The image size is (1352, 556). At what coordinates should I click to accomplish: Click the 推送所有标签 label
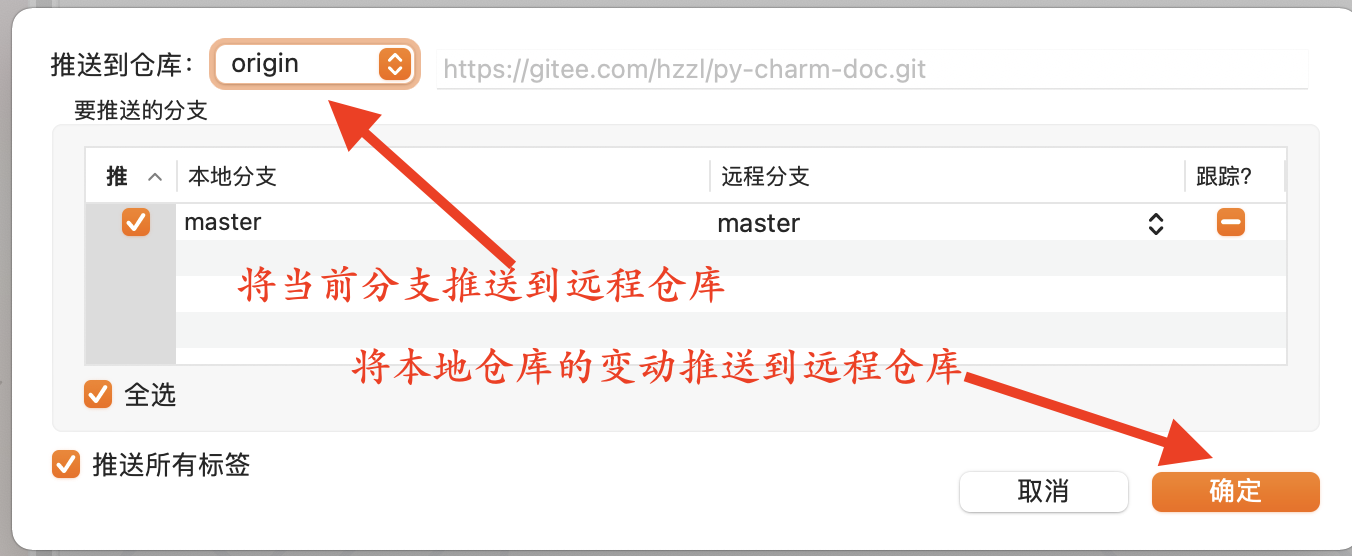(x=171, y=464)
